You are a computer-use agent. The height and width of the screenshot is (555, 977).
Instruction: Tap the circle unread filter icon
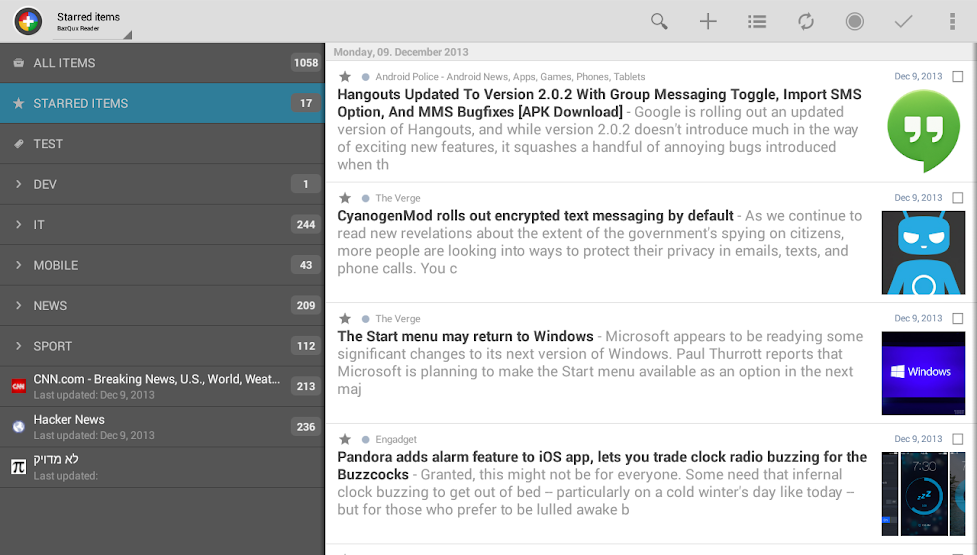[854, 21]
